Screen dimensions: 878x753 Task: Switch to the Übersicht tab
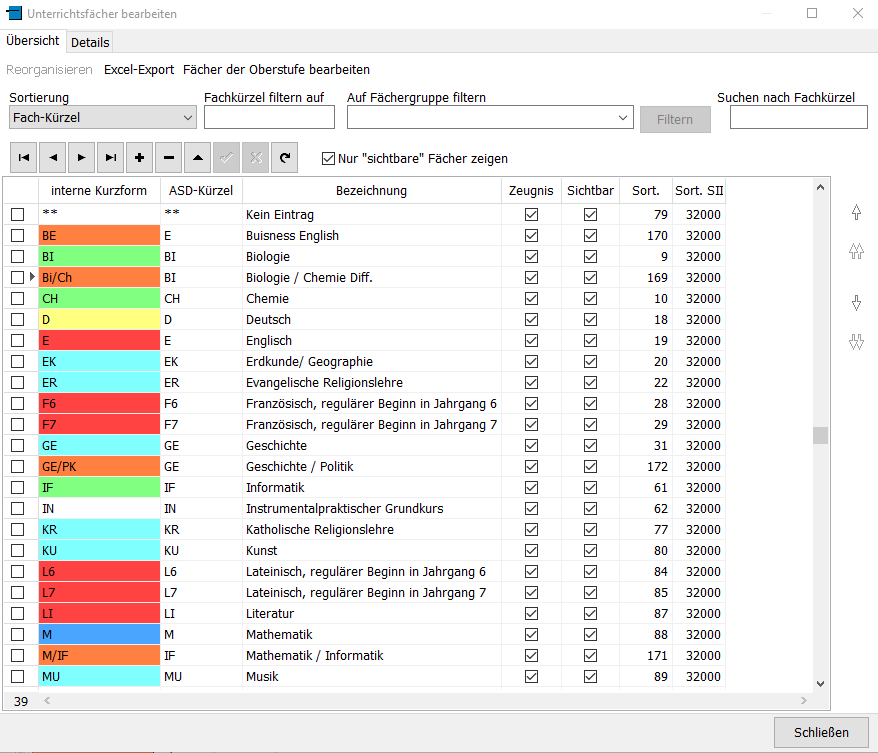coord(32,41)
